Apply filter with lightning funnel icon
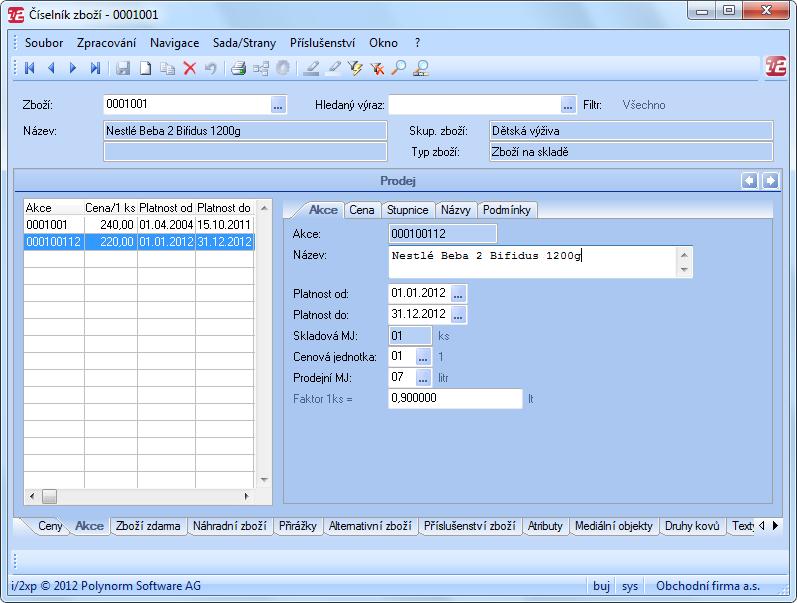Viewport: 797px width, 603px height. (x=355, y=68)
